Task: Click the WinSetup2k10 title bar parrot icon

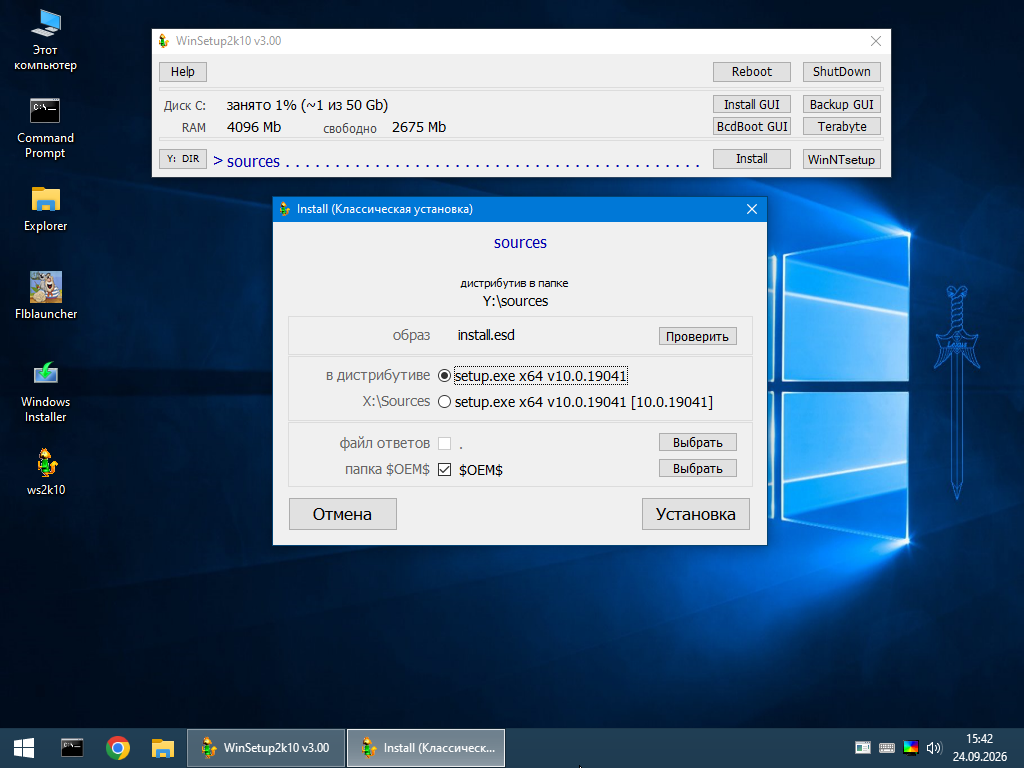Action: click(164, 40)
